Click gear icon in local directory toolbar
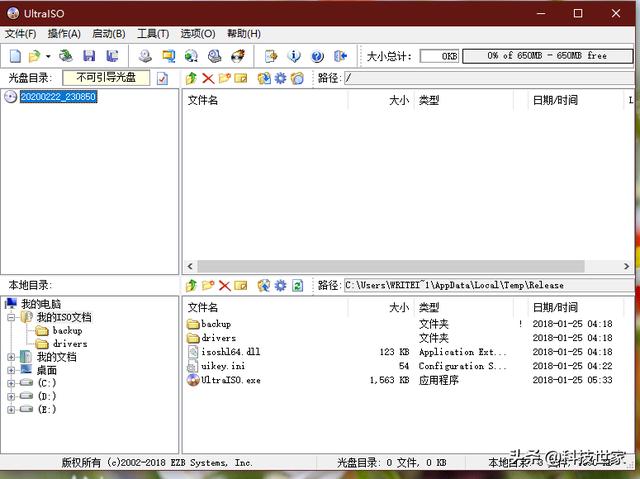The width and height of the screenshot is (640, 479). click(280, 285)
